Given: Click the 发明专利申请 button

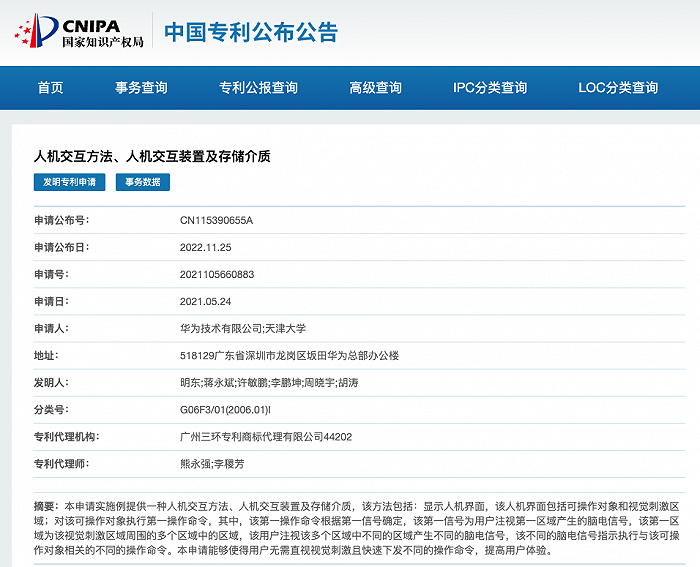Looking at the screenshot, I should (70, 182).
